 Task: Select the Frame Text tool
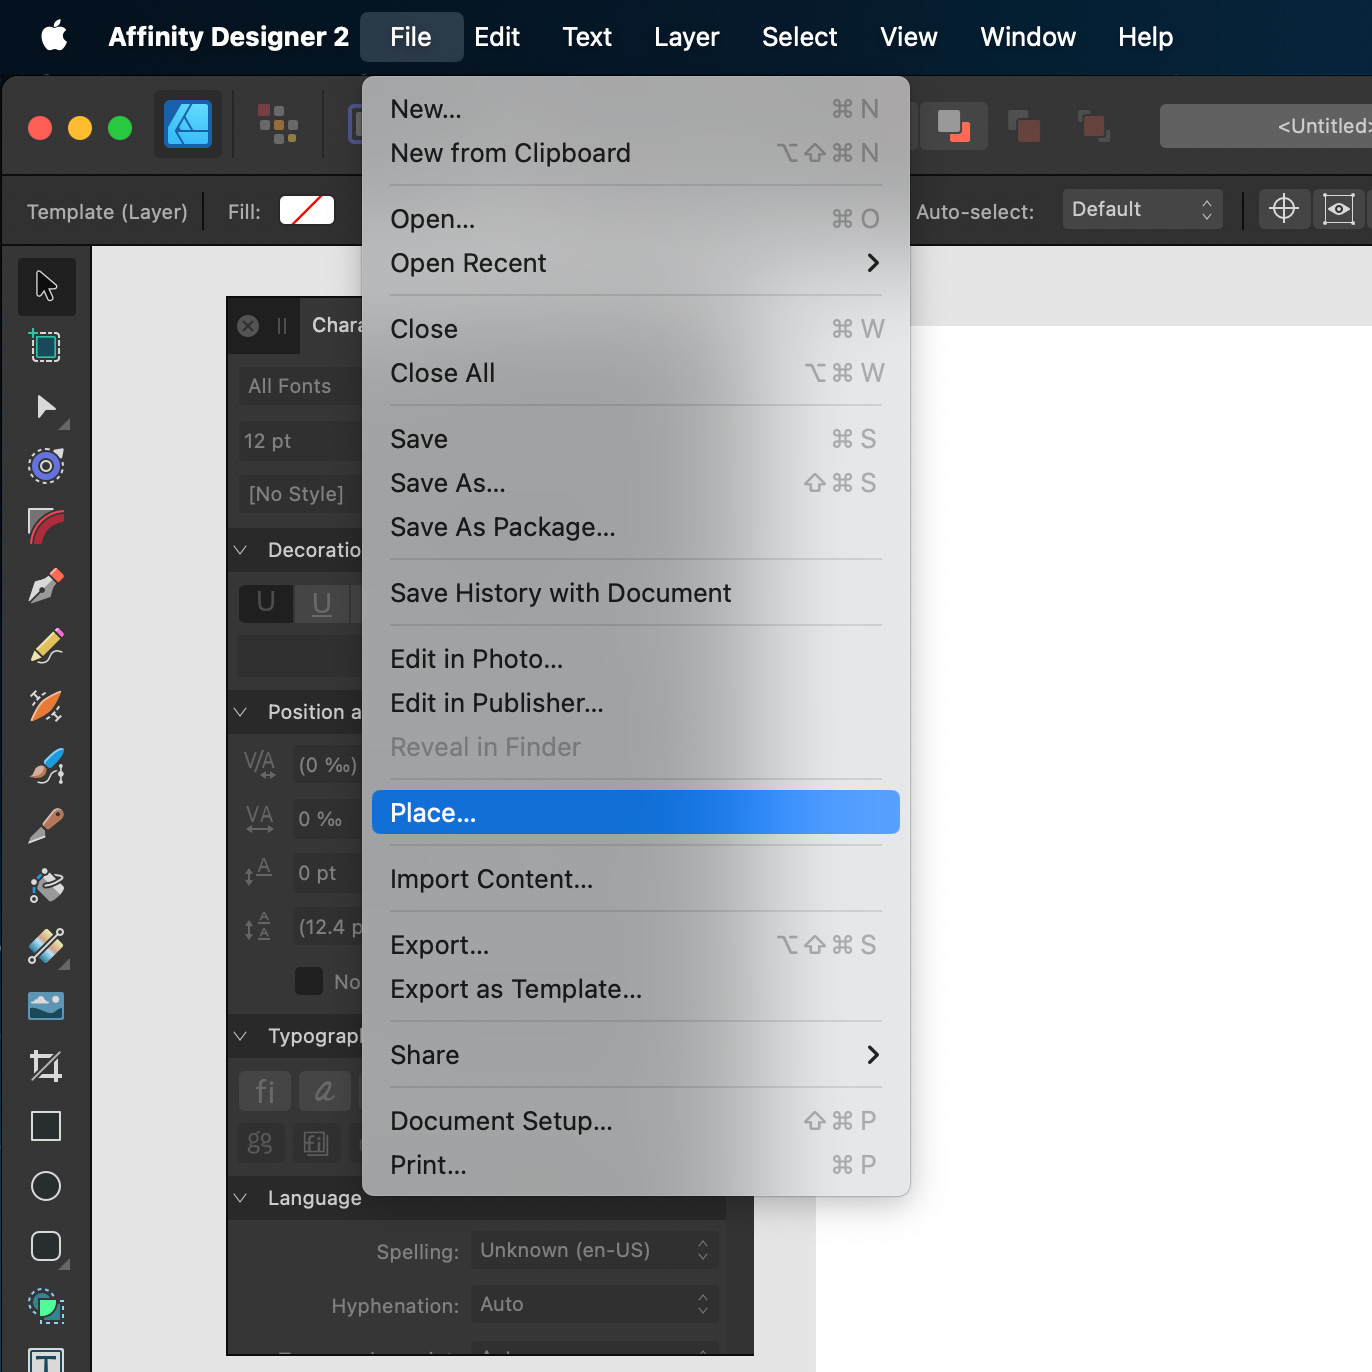pyautogui.click(x=46, y=1360)
